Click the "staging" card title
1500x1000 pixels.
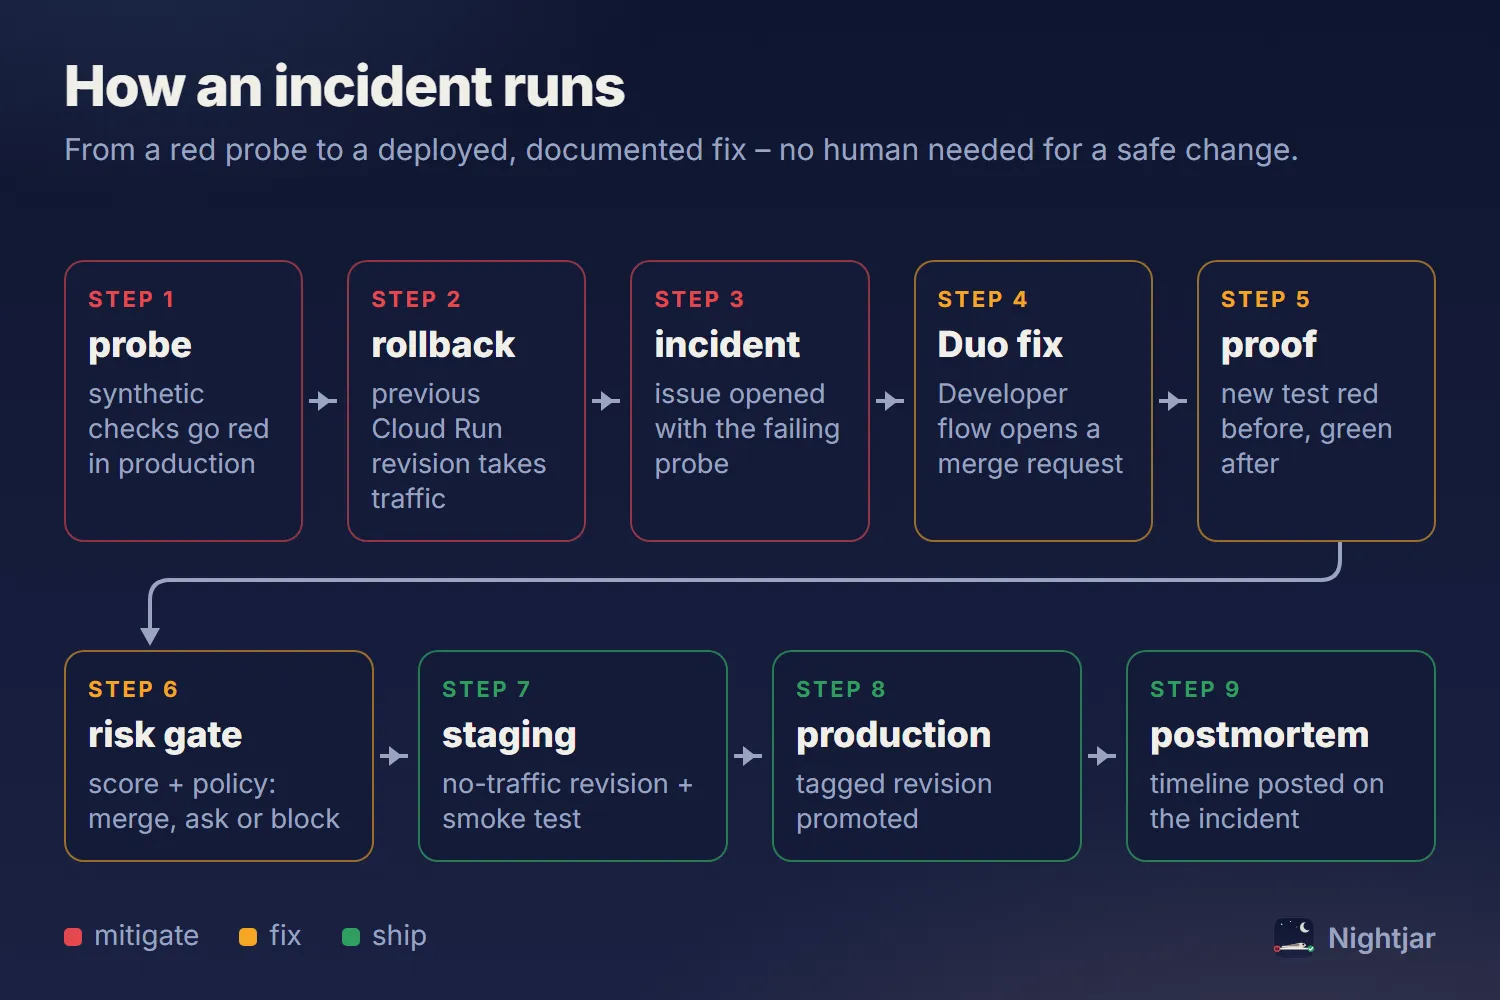pos(509,735)
